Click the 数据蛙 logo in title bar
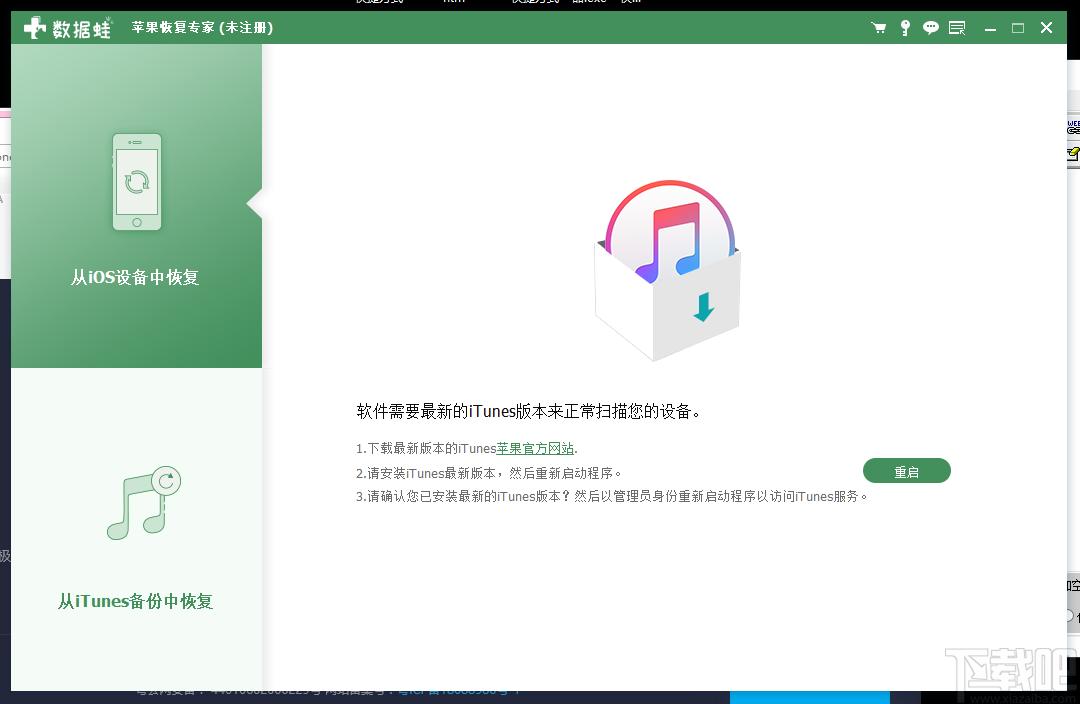This screenshot has width=1080, height=704. click(x=68, y=28)
